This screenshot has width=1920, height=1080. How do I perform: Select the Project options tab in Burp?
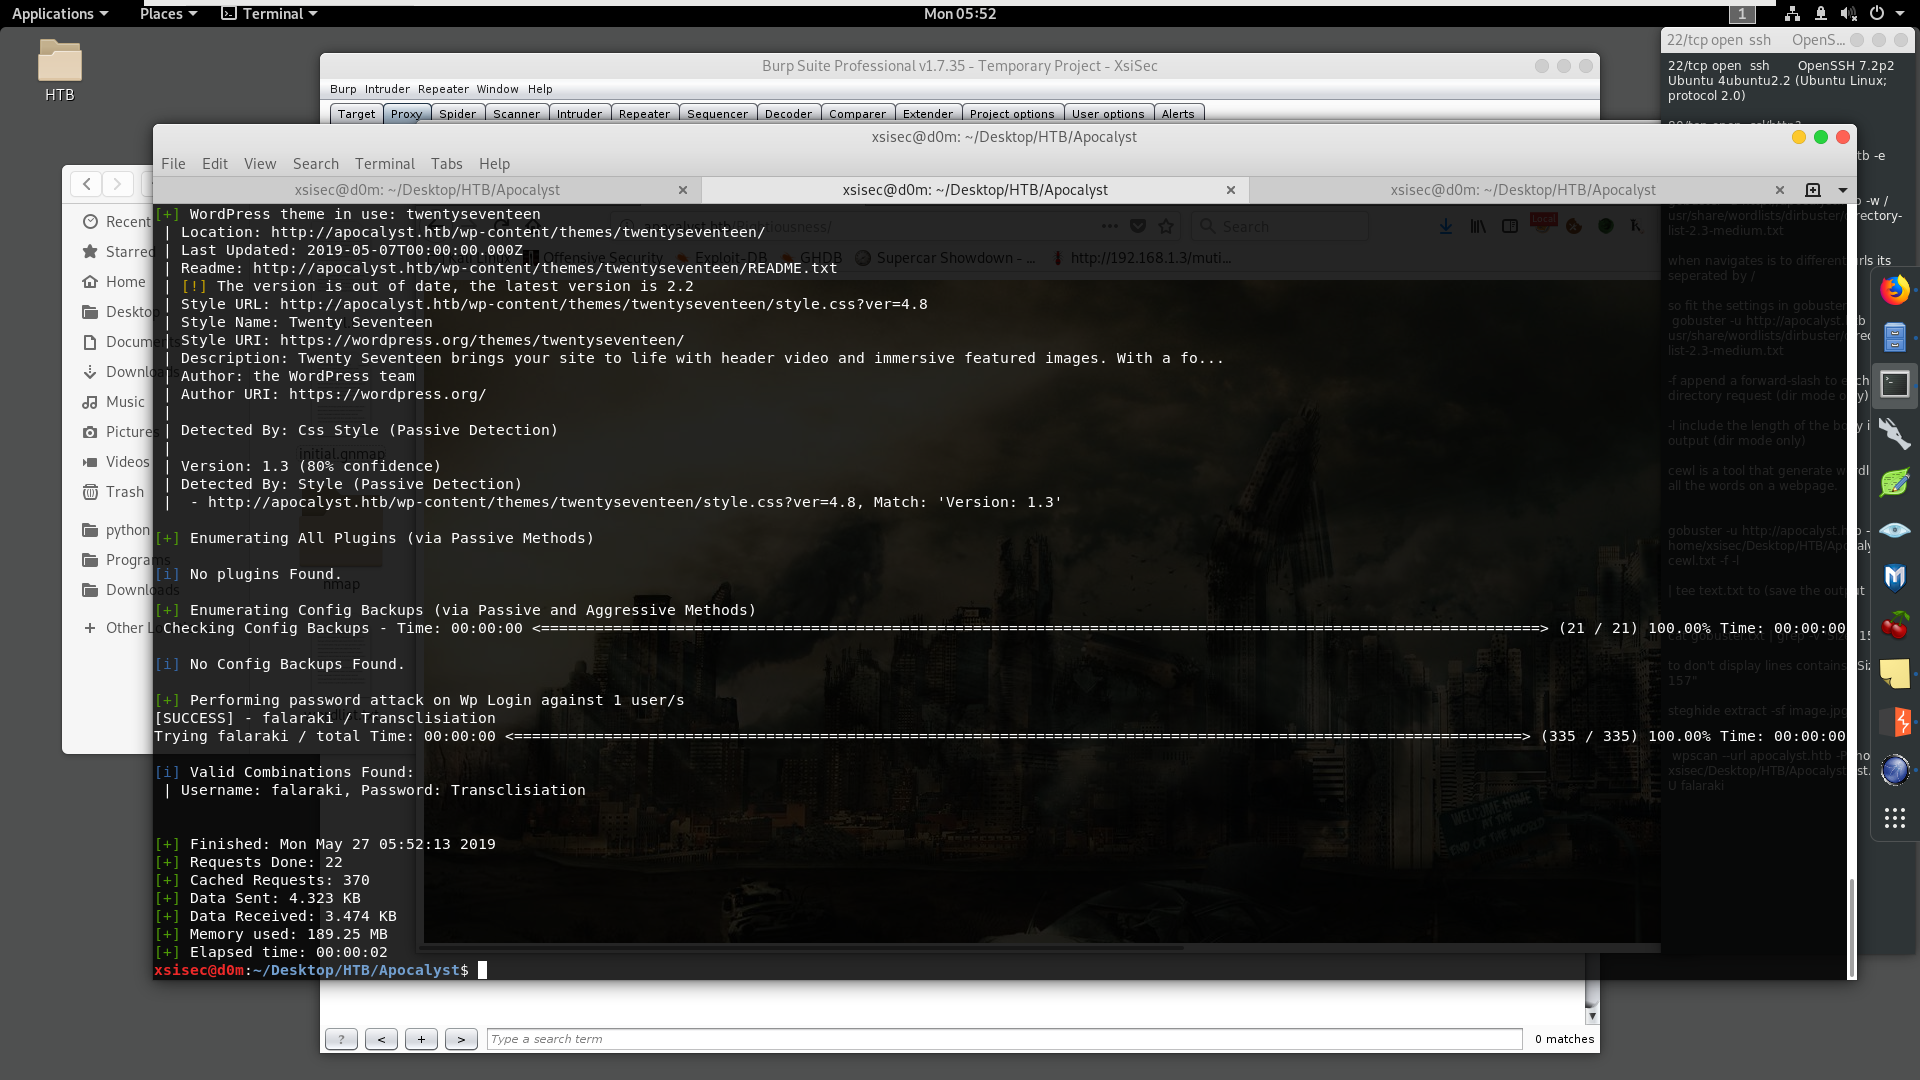point(1012,114)
